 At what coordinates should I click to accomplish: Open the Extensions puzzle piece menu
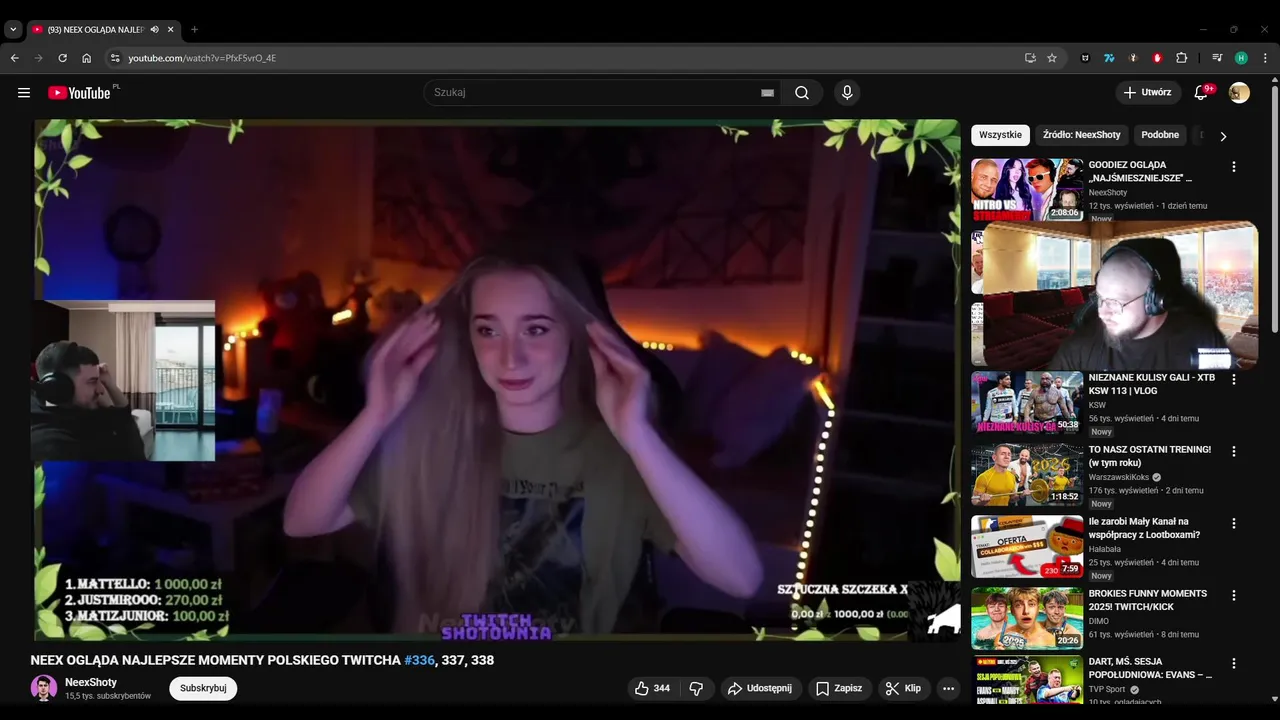tap(1181, 58)
